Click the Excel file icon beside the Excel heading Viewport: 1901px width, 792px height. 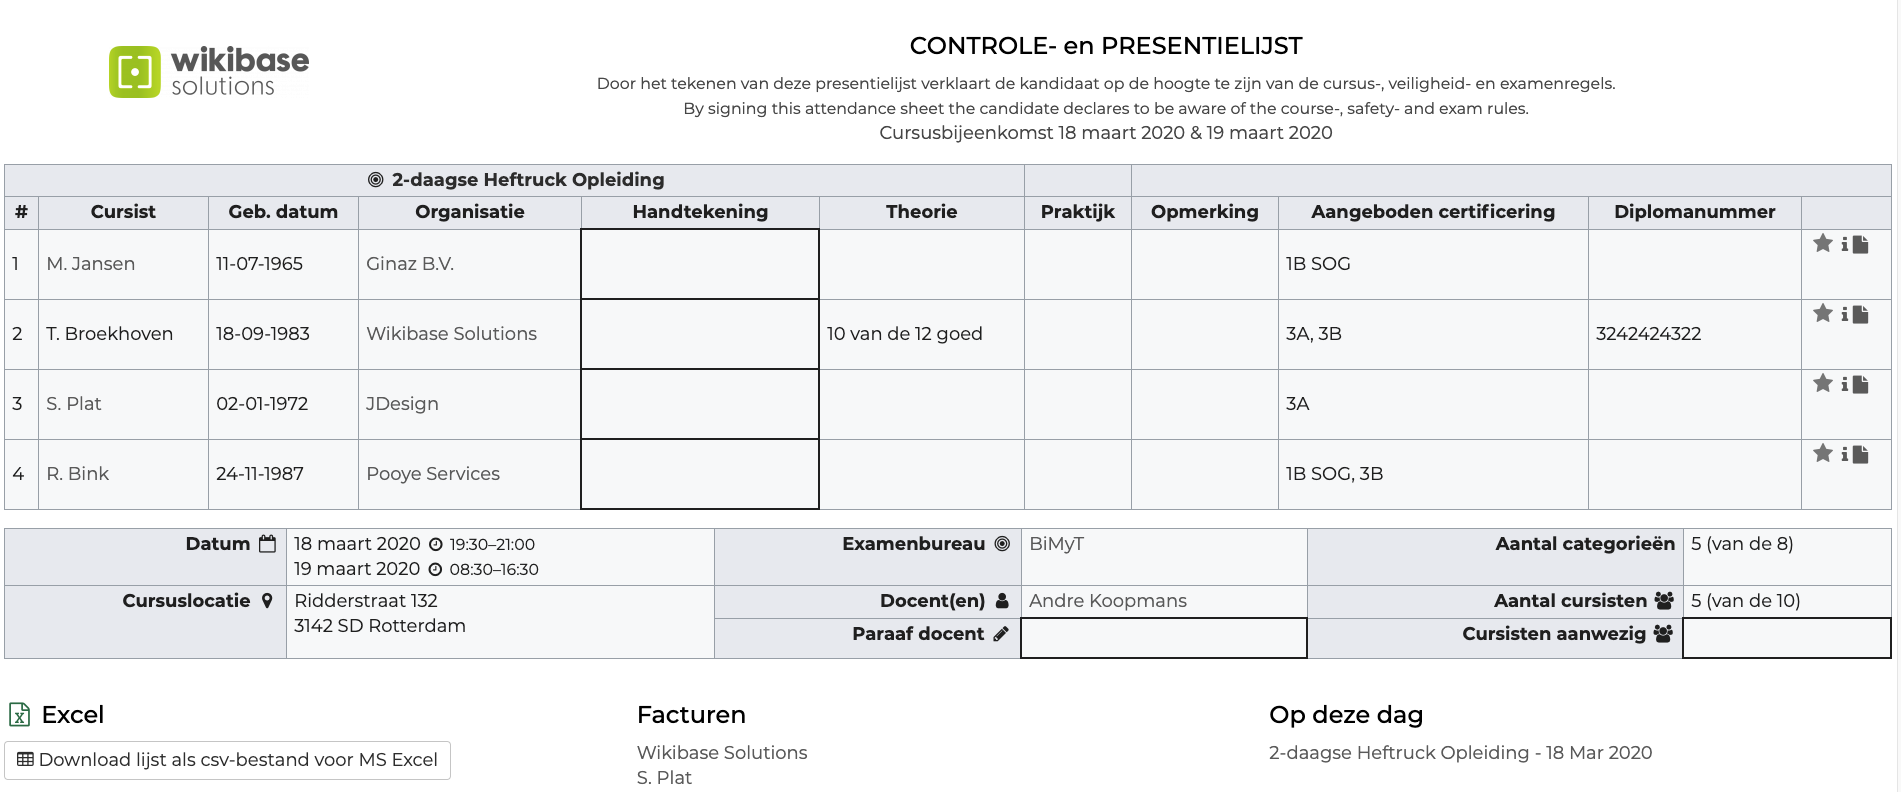click(x=19, y=714)
